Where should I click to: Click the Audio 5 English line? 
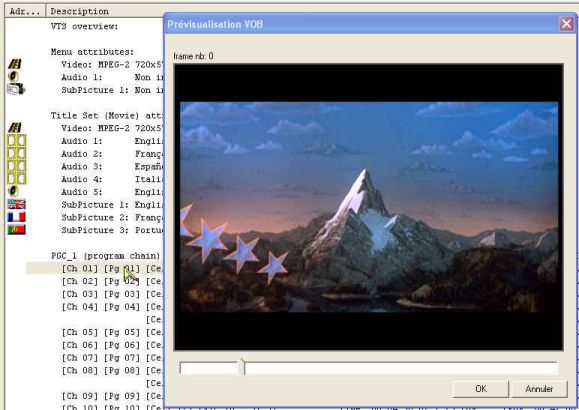[112, 192]
